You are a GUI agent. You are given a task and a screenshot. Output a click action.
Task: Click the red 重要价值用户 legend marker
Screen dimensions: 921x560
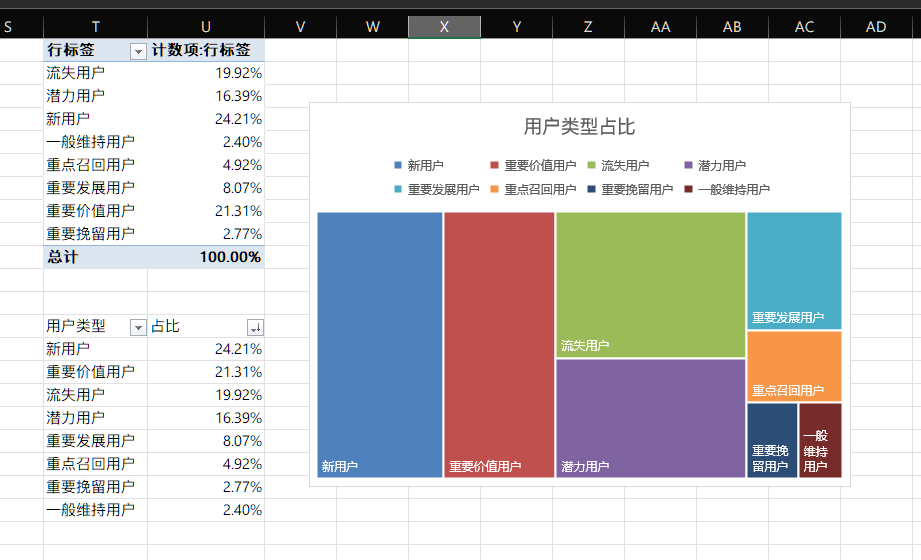coord(495,166)
